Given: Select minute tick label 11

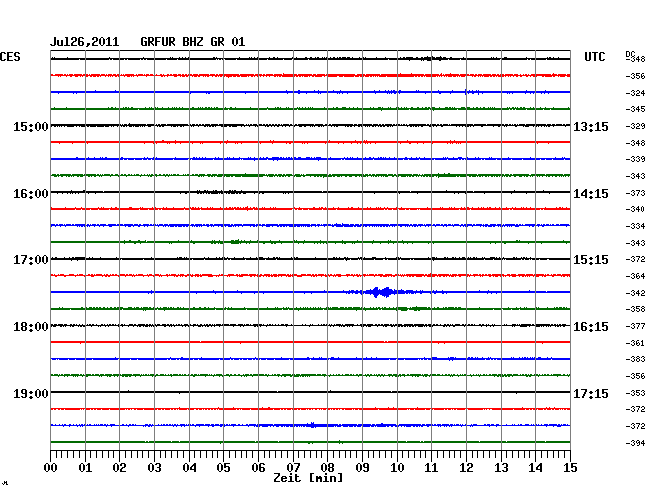Looking at the screenshot, I should (x=431, y=468).
